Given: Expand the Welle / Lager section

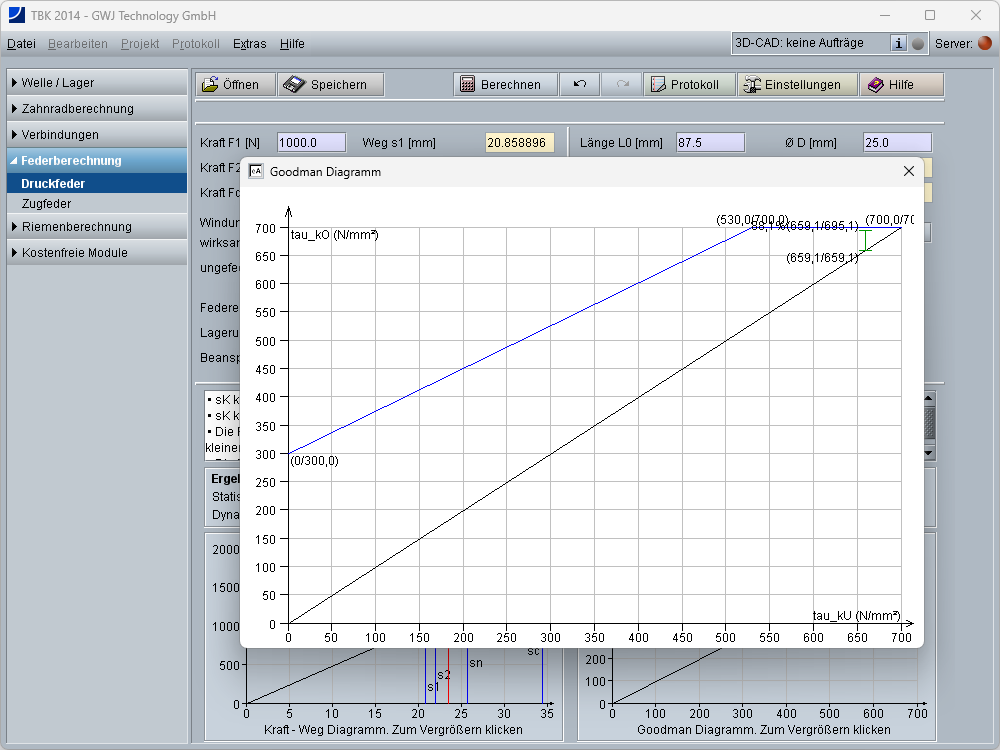Looking at the screenshot, I should tap(97, 83).
